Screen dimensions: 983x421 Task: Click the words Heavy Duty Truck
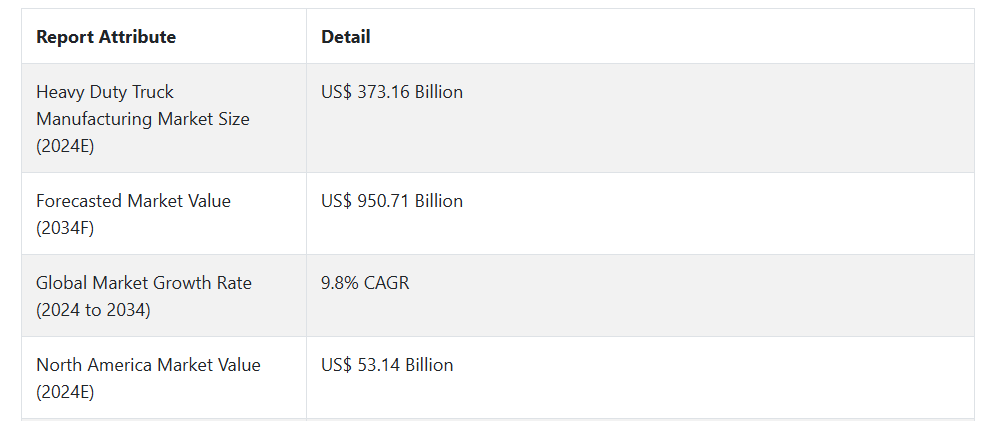pyautogui.click(x=105, y=92)
